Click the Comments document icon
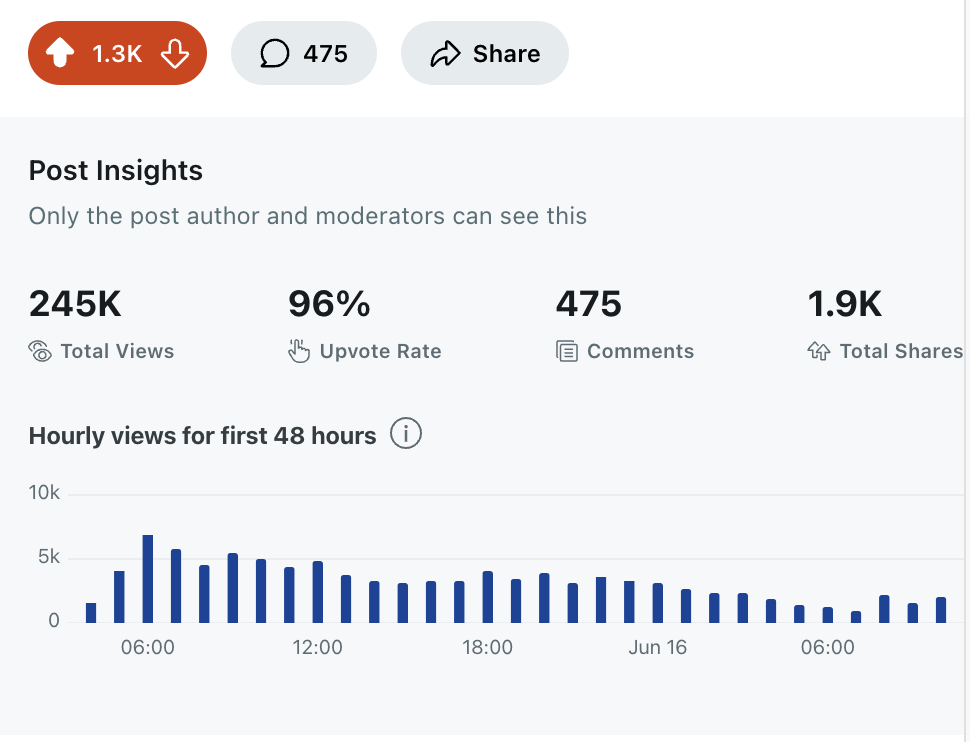Image resolution: width=970 pixels, height=742 pixels. point(567,351)
